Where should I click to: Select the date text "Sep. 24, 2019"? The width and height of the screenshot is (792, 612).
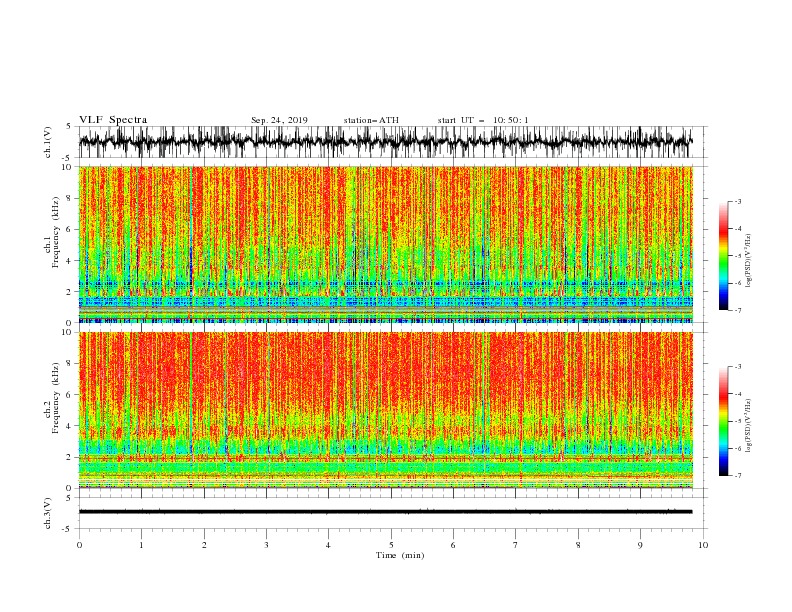tap(279, 120)
